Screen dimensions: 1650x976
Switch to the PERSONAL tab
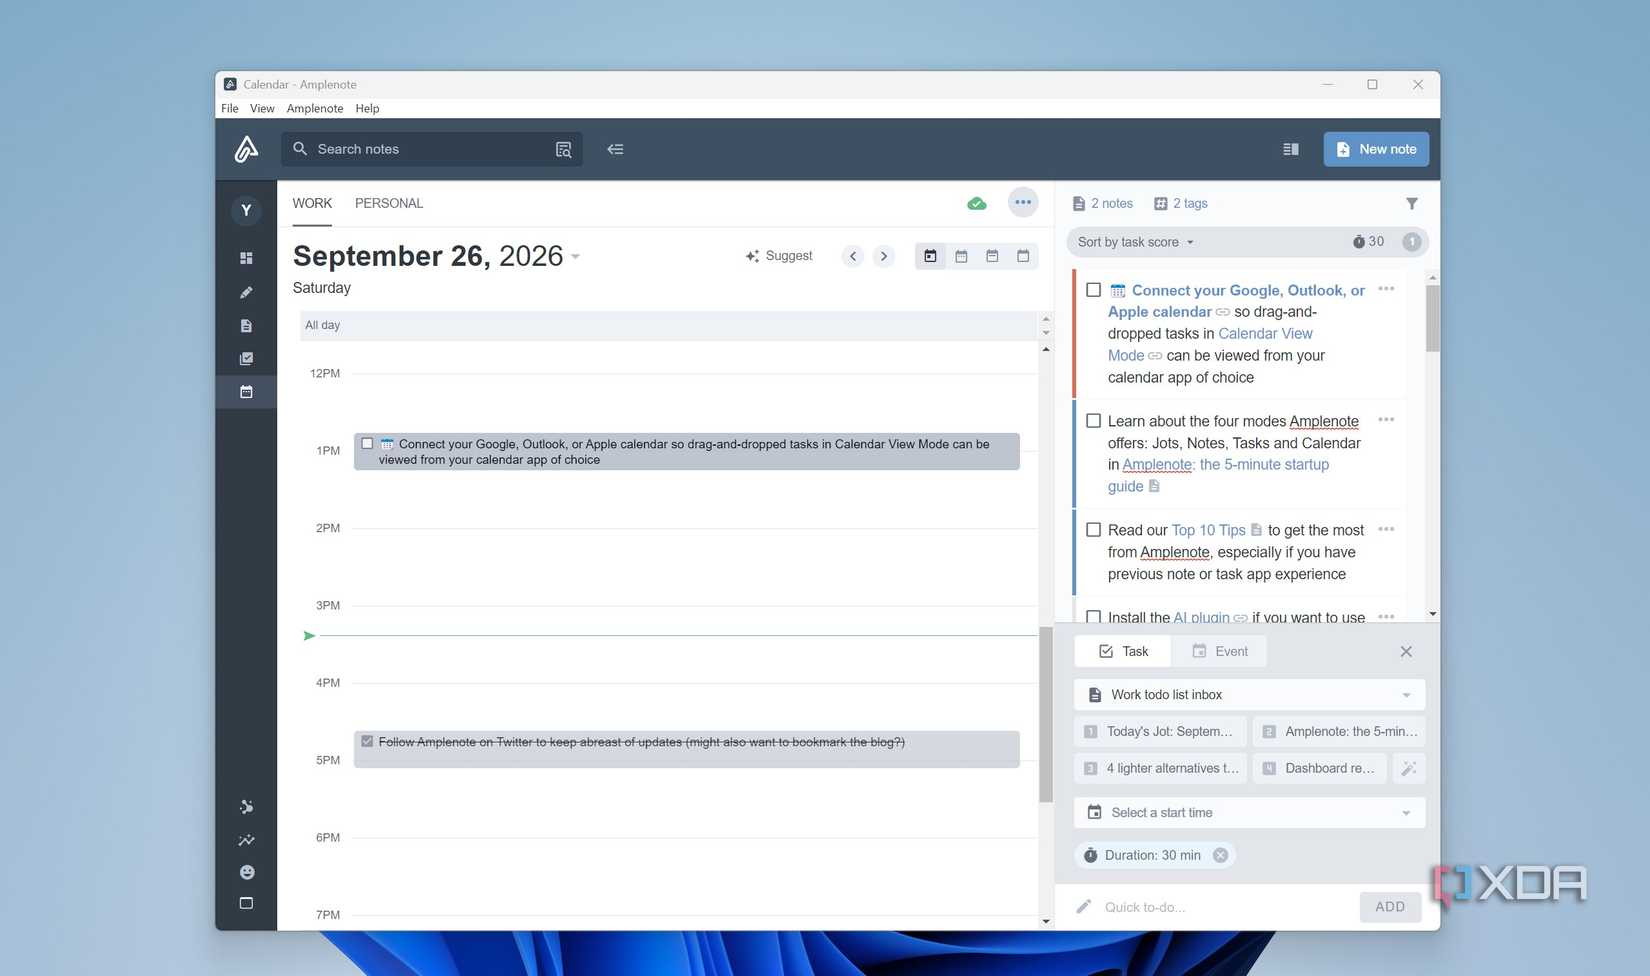pyautogui.click(x=389, y=203)
